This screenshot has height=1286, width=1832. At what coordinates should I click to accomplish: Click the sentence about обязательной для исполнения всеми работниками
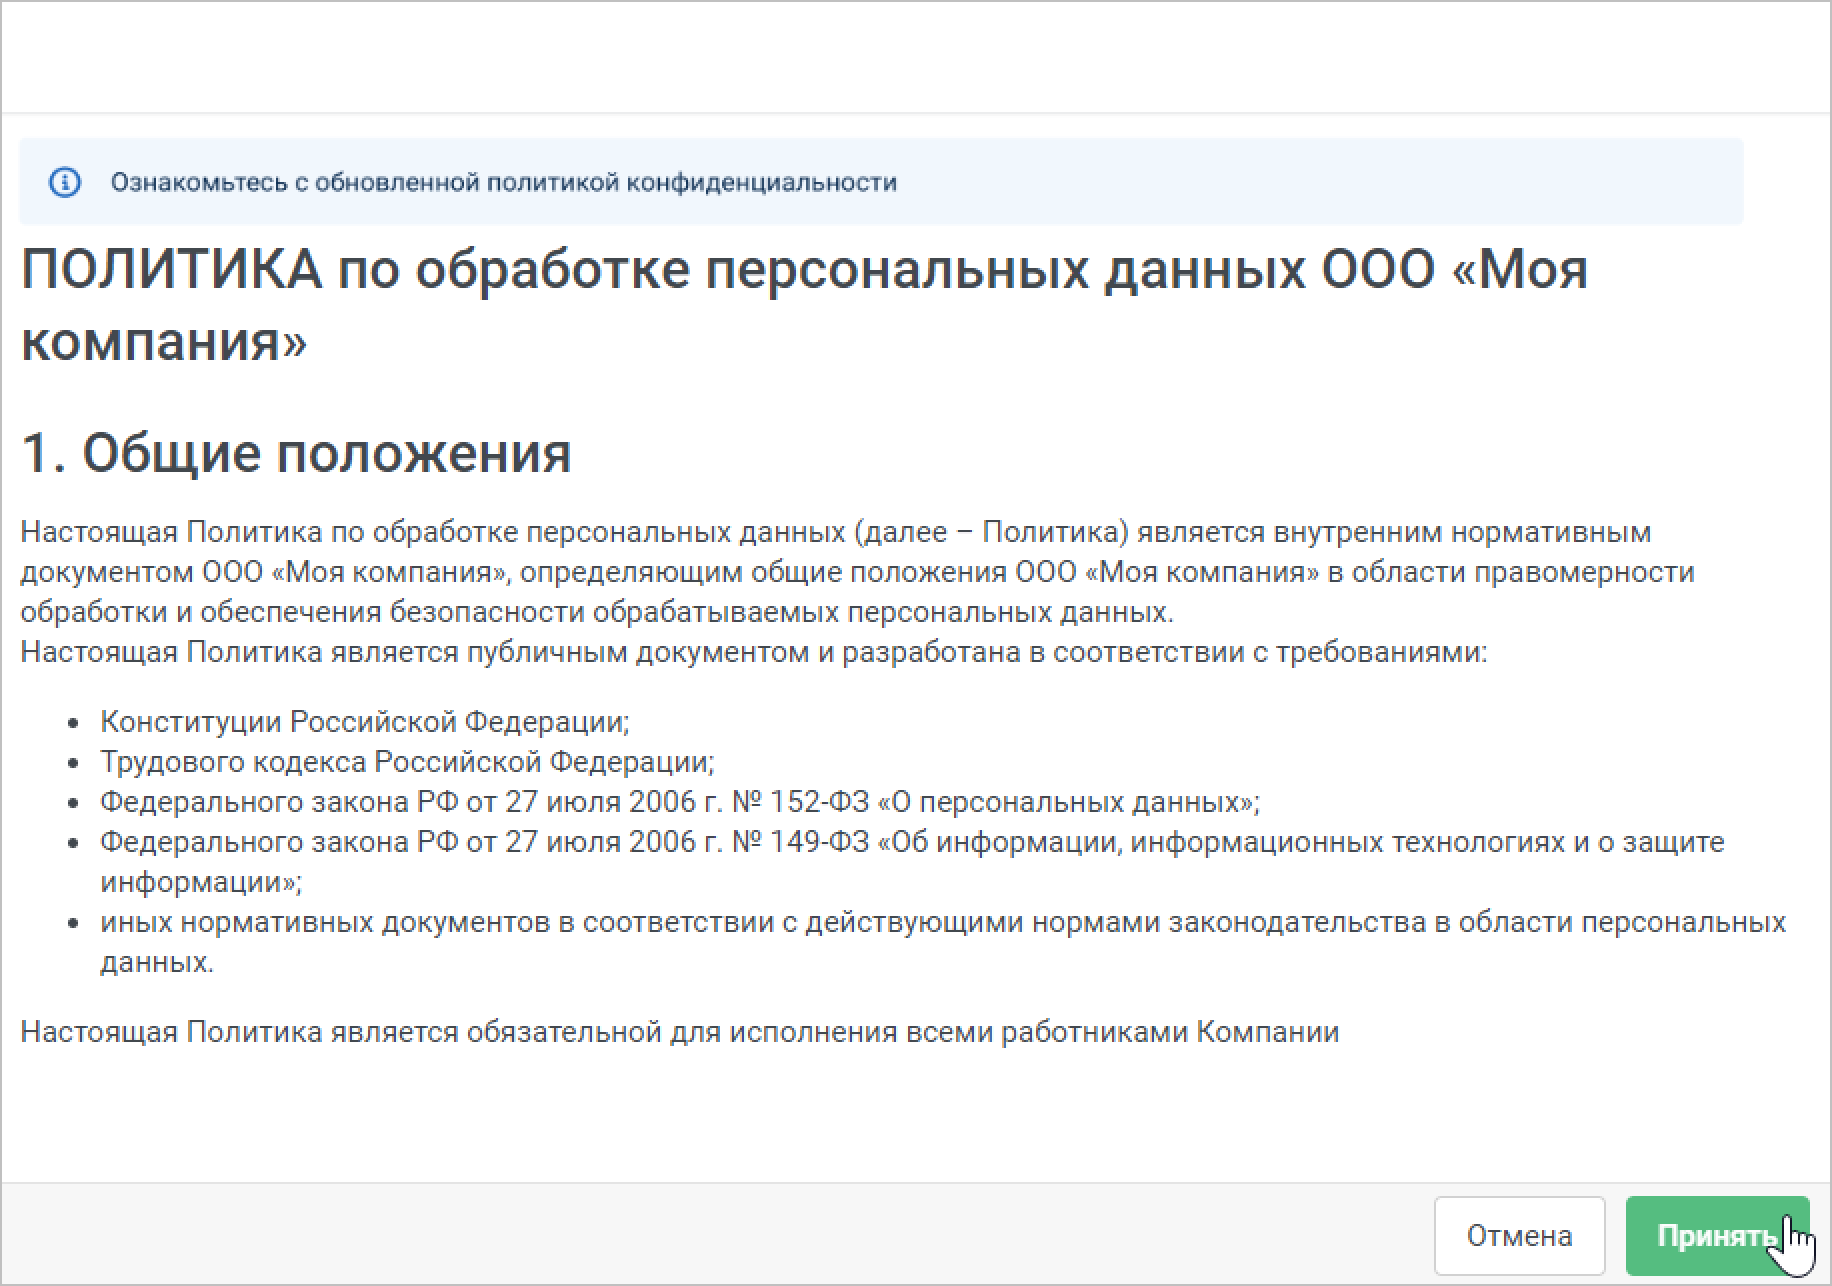(x=679, y=1032)
